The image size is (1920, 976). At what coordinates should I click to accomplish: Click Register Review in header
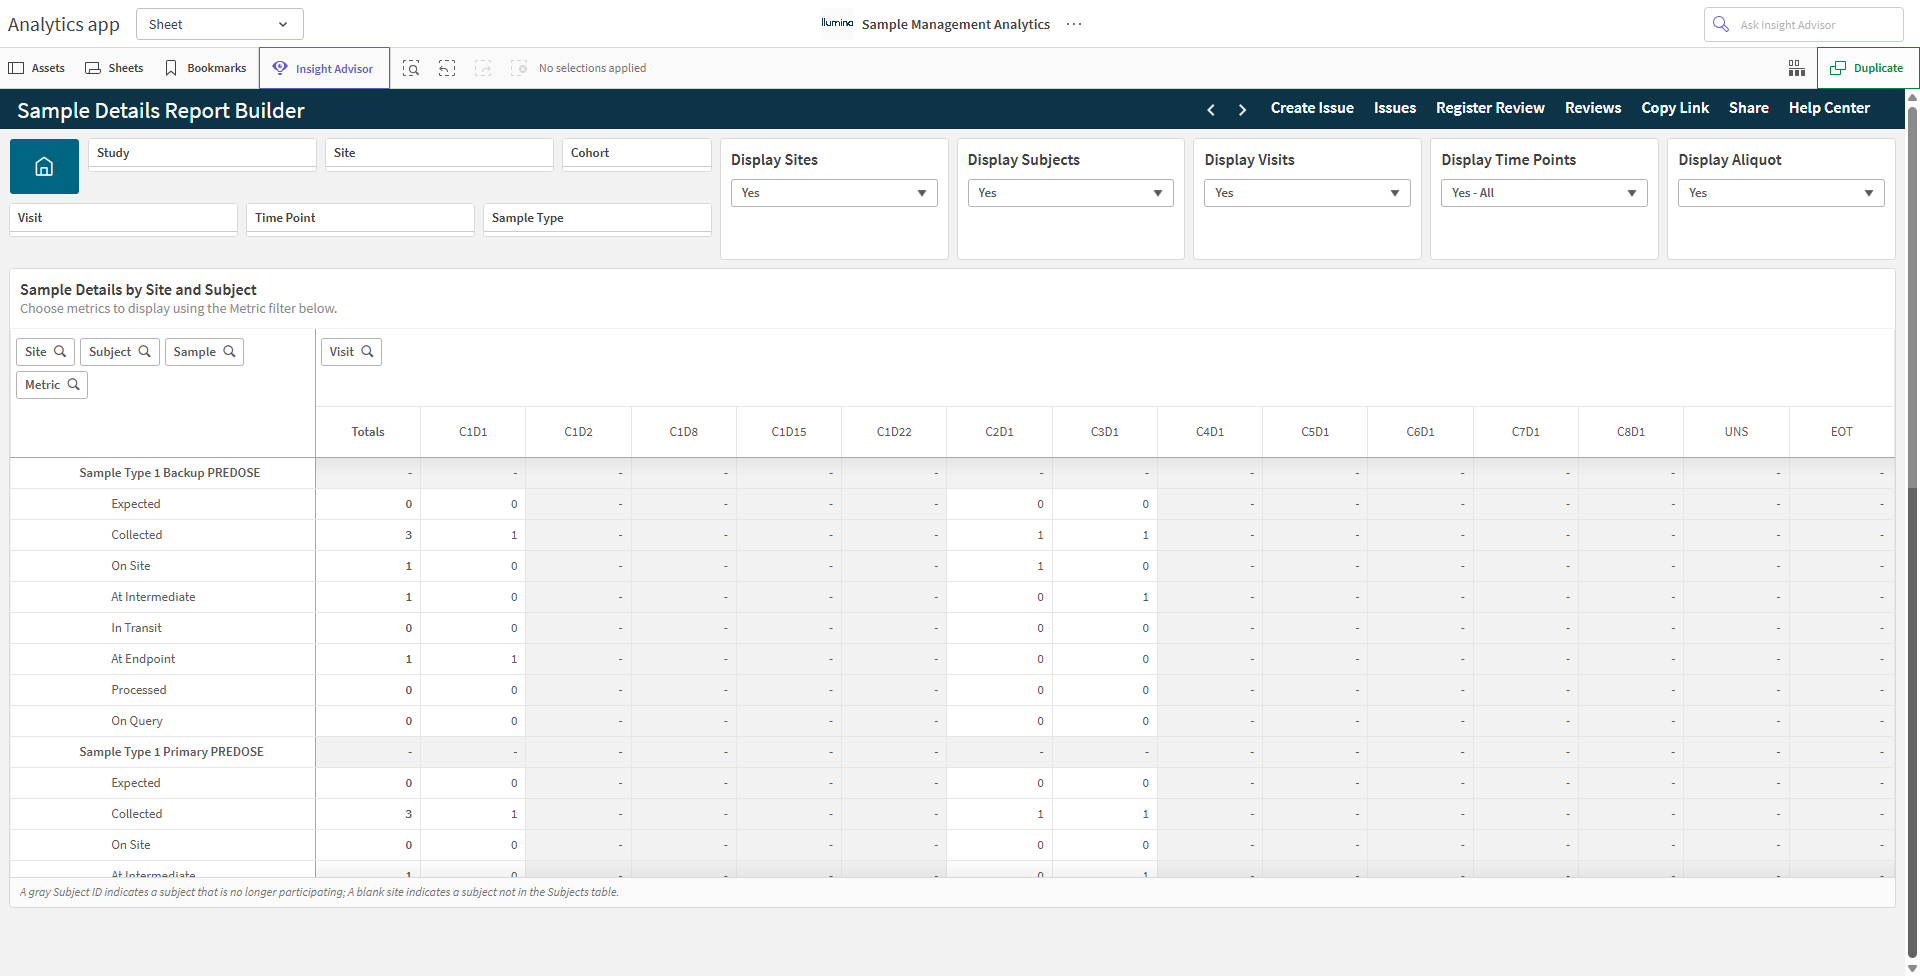pos(1490,108)
